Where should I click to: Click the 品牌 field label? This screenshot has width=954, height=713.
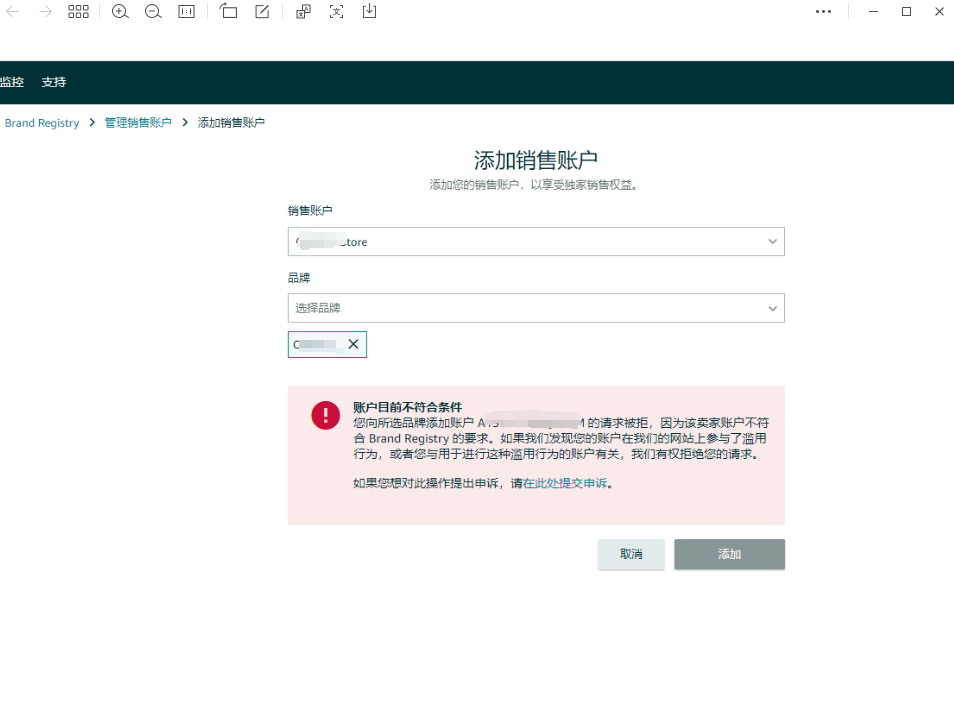[299, 278]
